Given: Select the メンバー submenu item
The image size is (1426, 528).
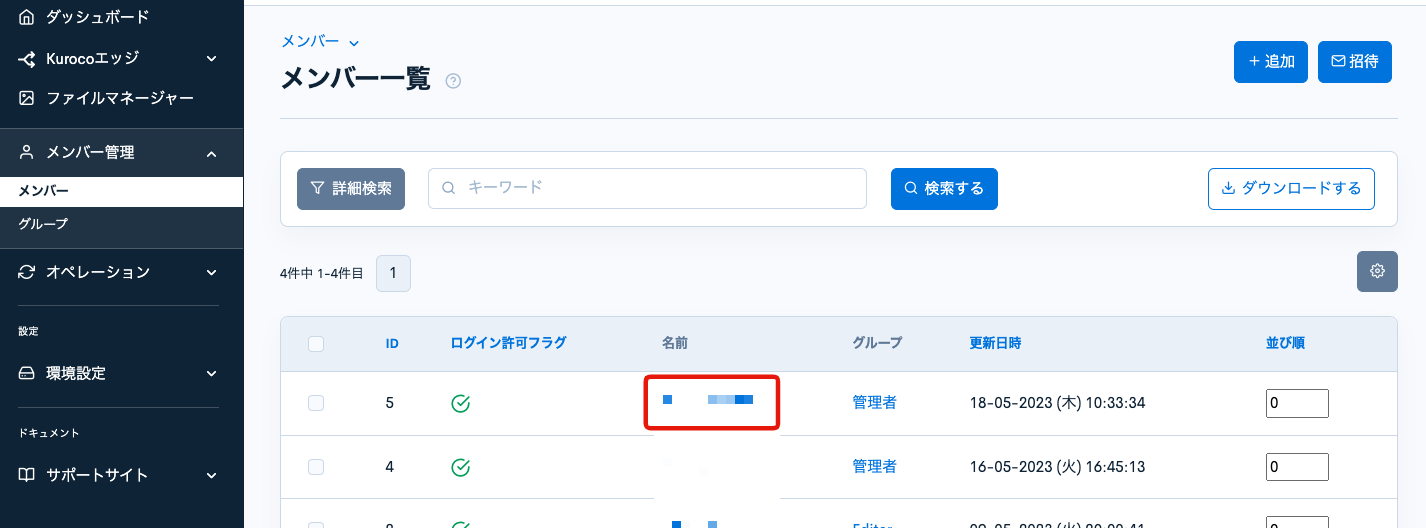Looking at the screenshot, I should tap(121, 191).
